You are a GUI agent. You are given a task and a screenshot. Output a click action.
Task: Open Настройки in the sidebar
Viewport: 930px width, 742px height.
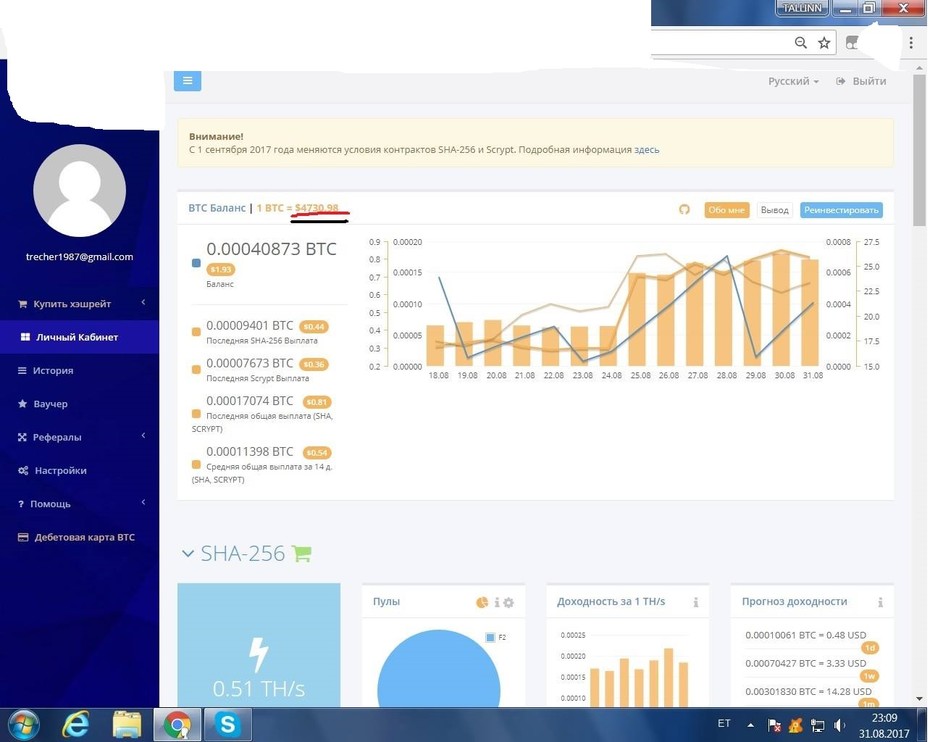79,470
